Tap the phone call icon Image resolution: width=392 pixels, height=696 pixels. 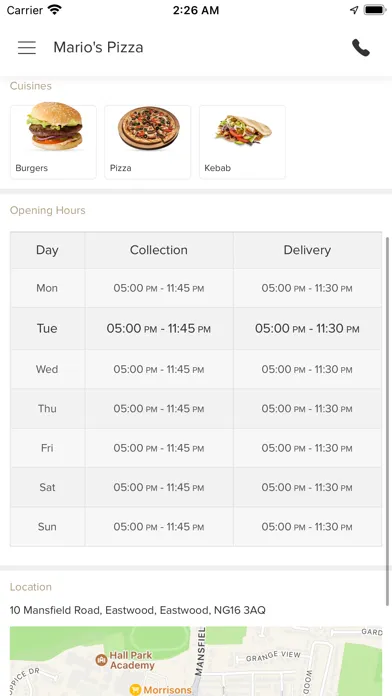point(360,47)
